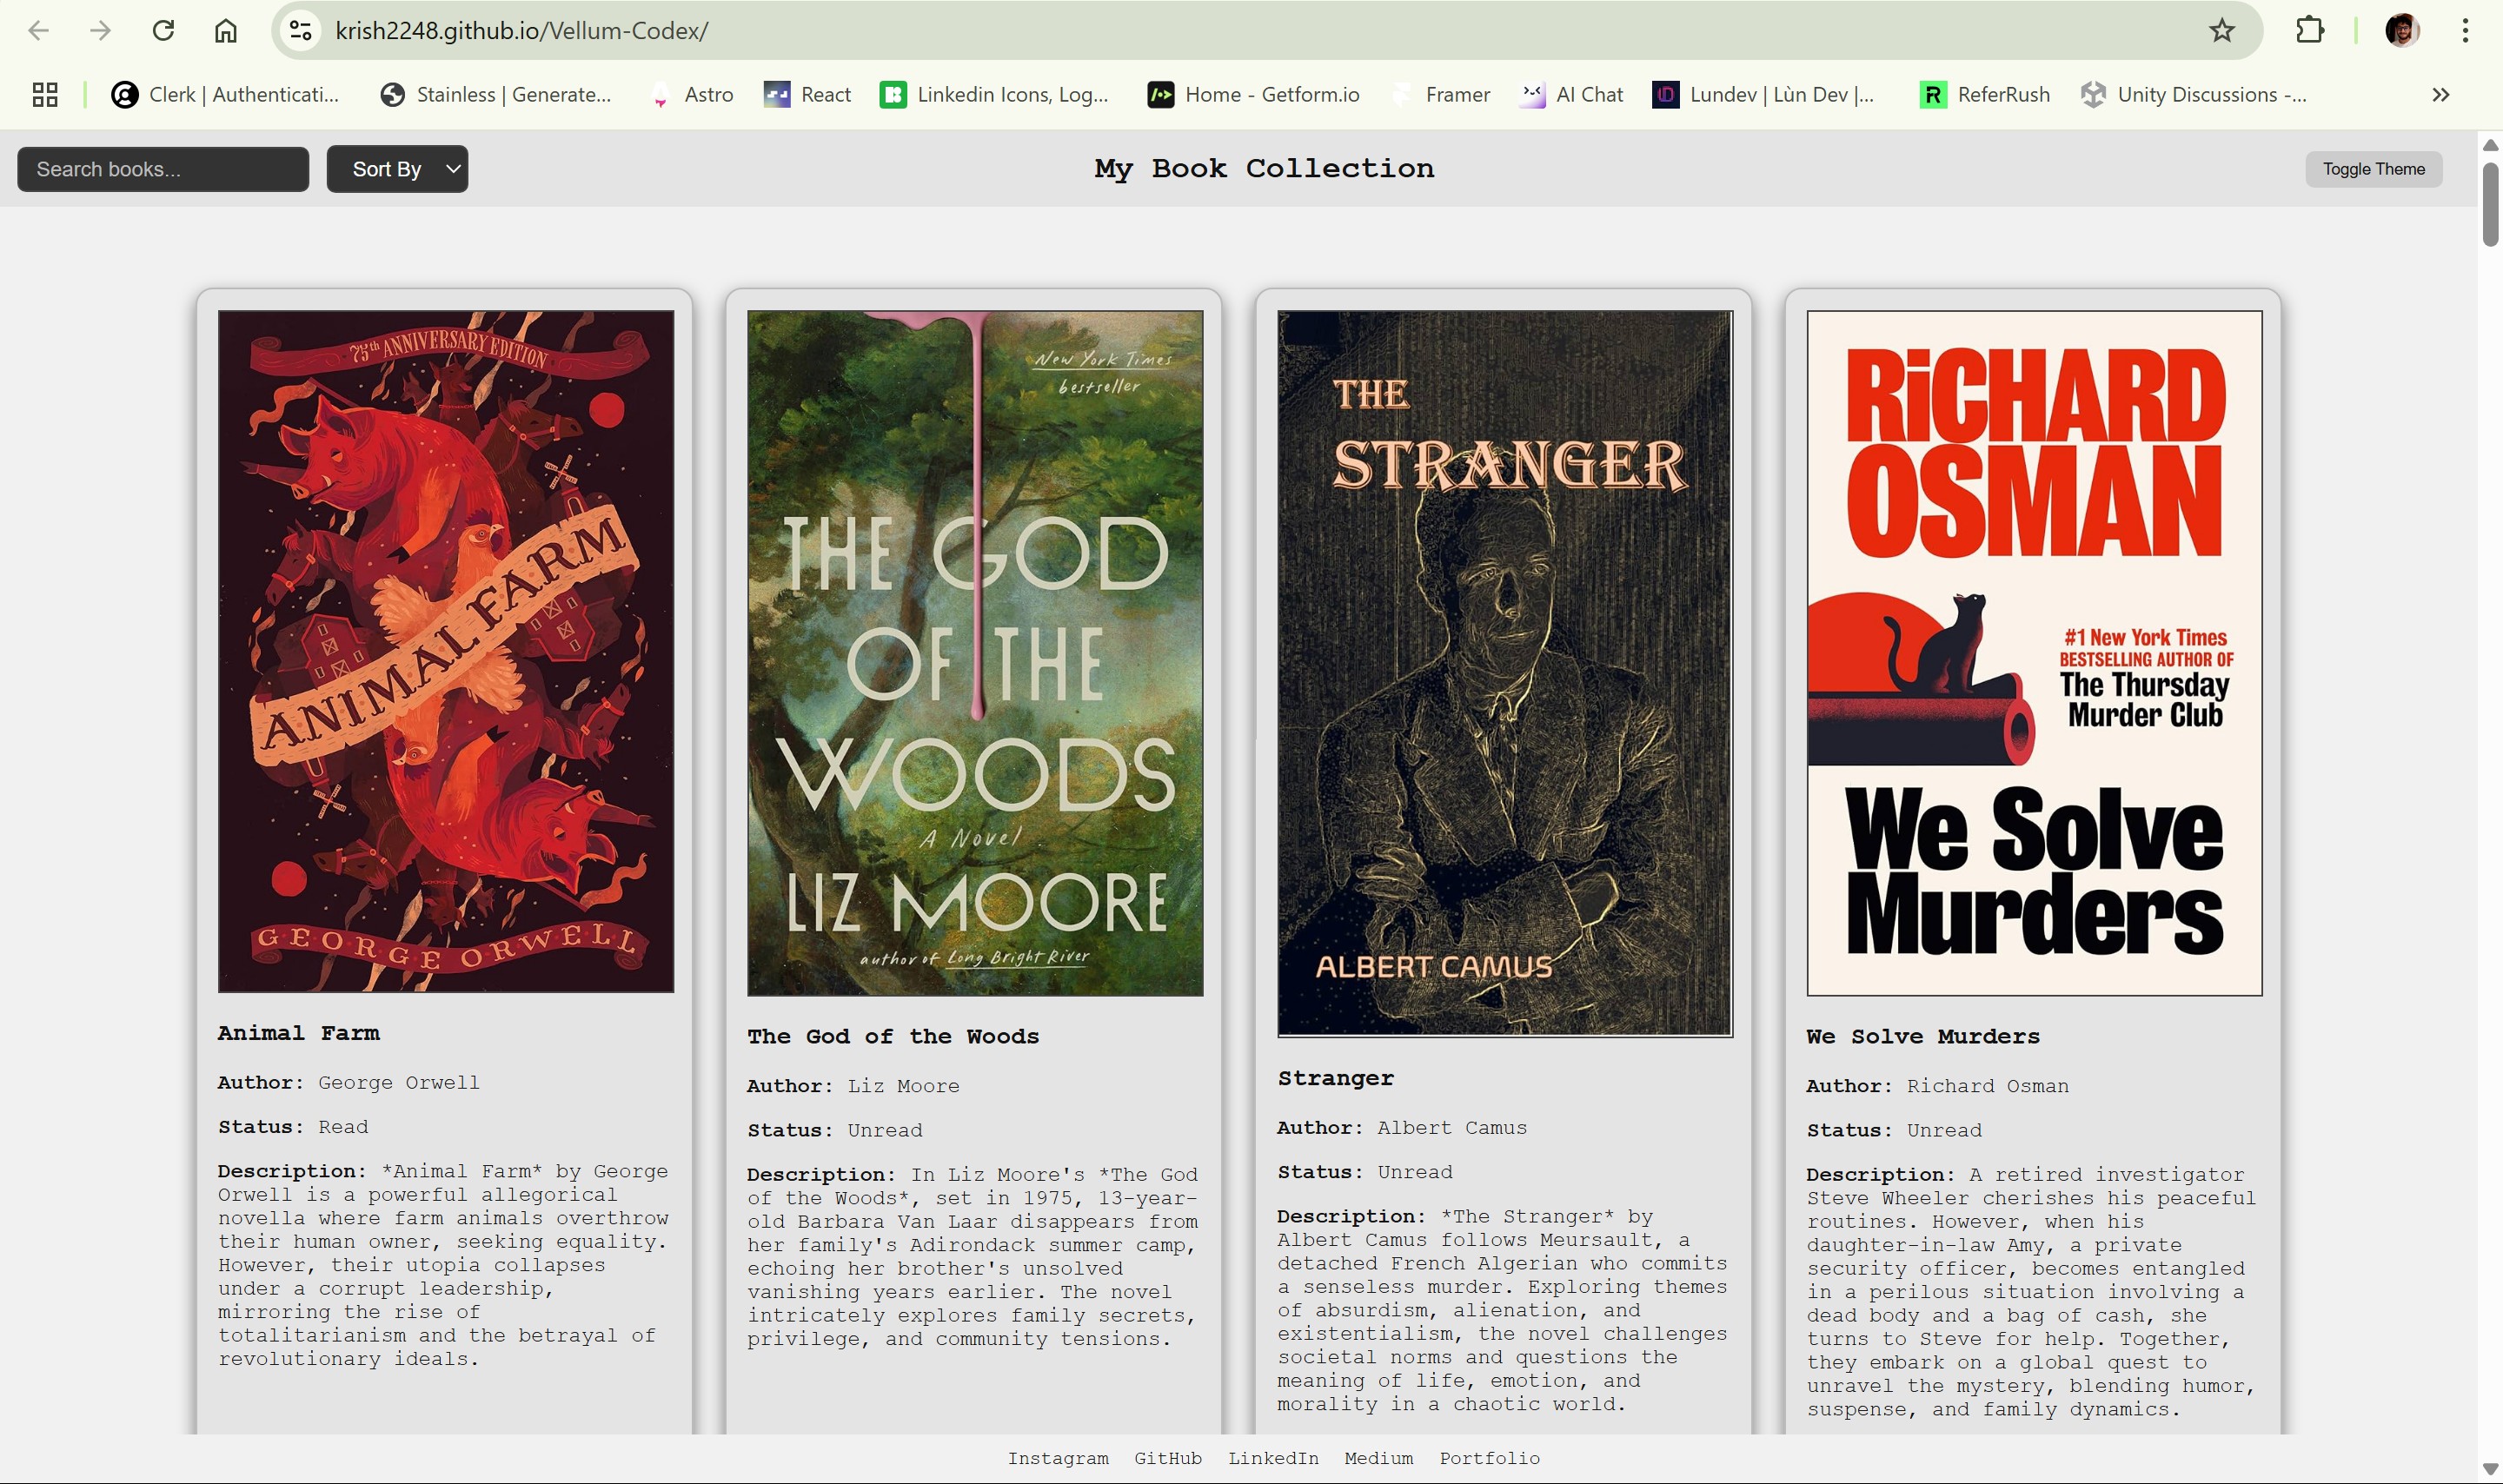Click the Animal Farm Read status
This screenshot has height=1484, width=2503.
click(343, 1127)
